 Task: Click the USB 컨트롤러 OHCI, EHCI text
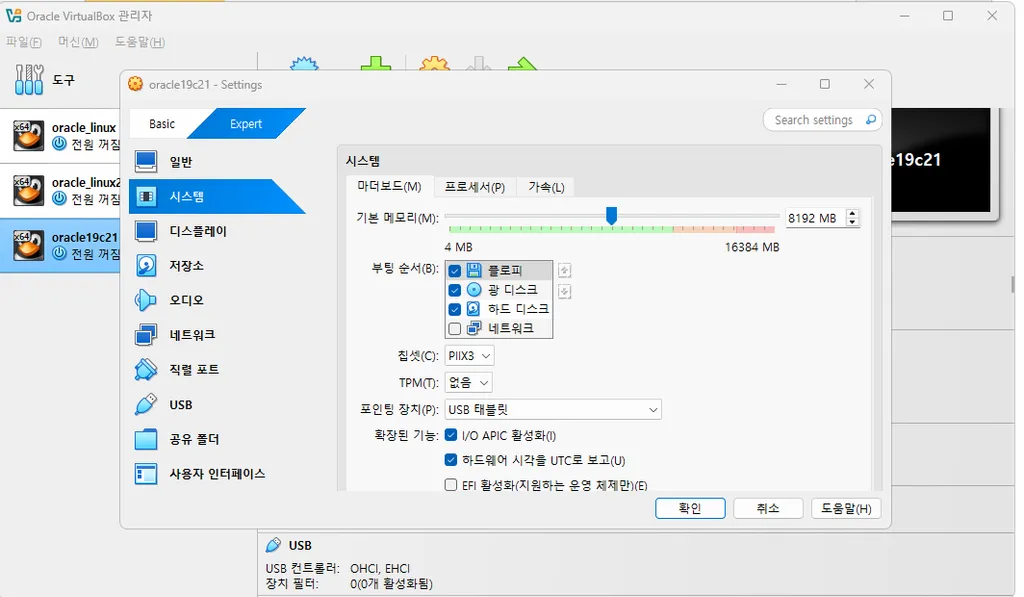338,568
